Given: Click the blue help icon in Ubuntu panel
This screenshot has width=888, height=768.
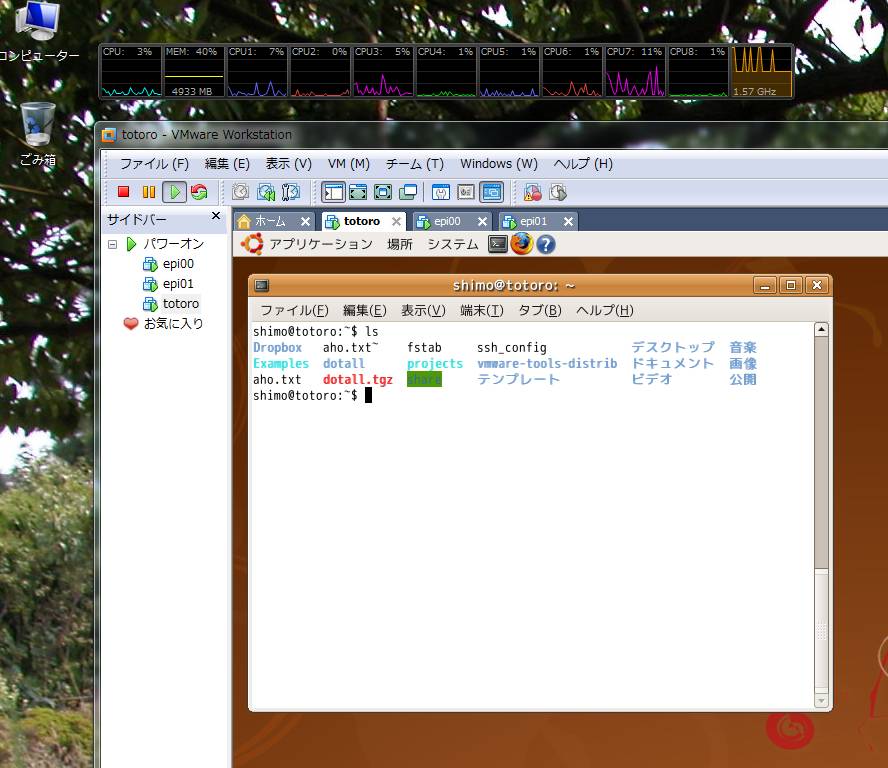Looking at the screenshot, I should pos(545,244).
